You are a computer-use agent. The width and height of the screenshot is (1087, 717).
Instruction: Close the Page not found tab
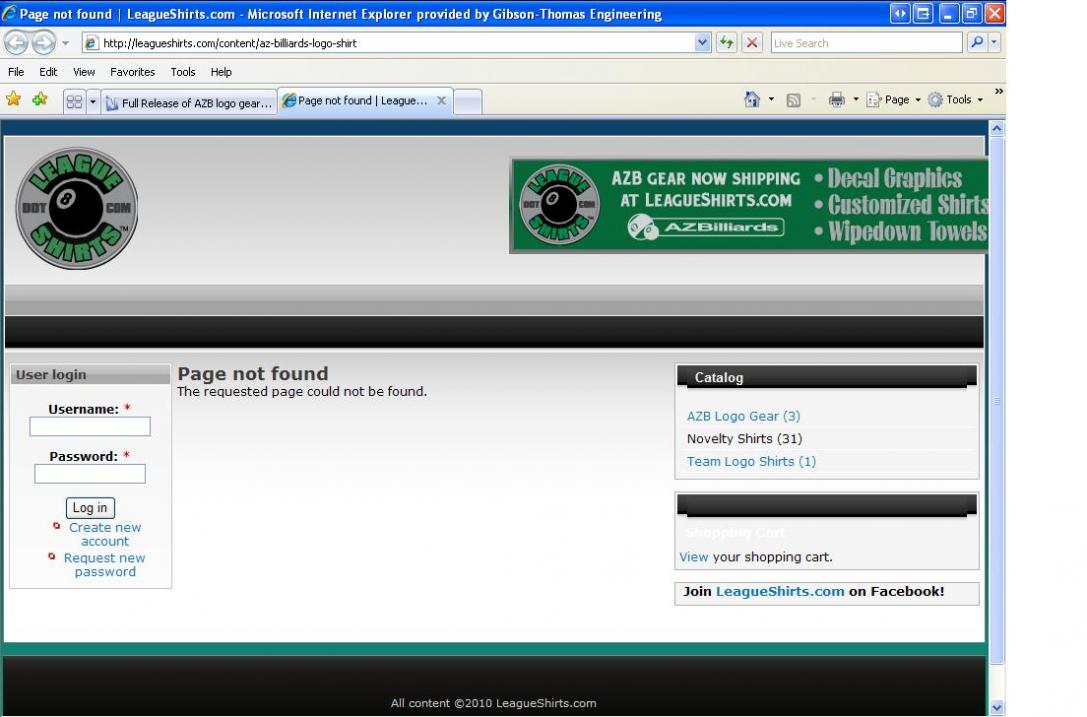[442, 101]
